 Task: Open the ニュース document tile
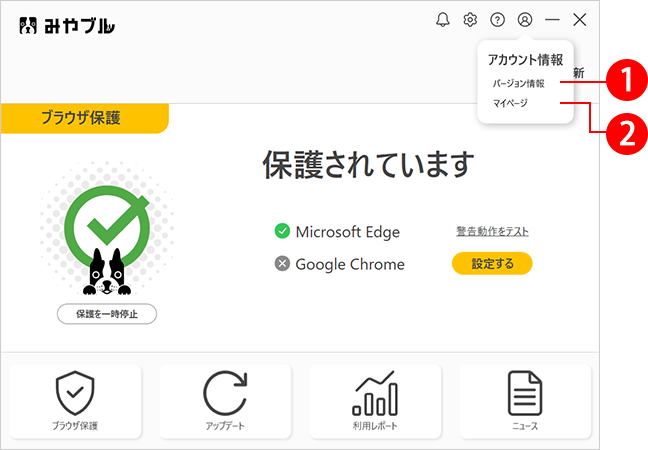coord(525,401)
